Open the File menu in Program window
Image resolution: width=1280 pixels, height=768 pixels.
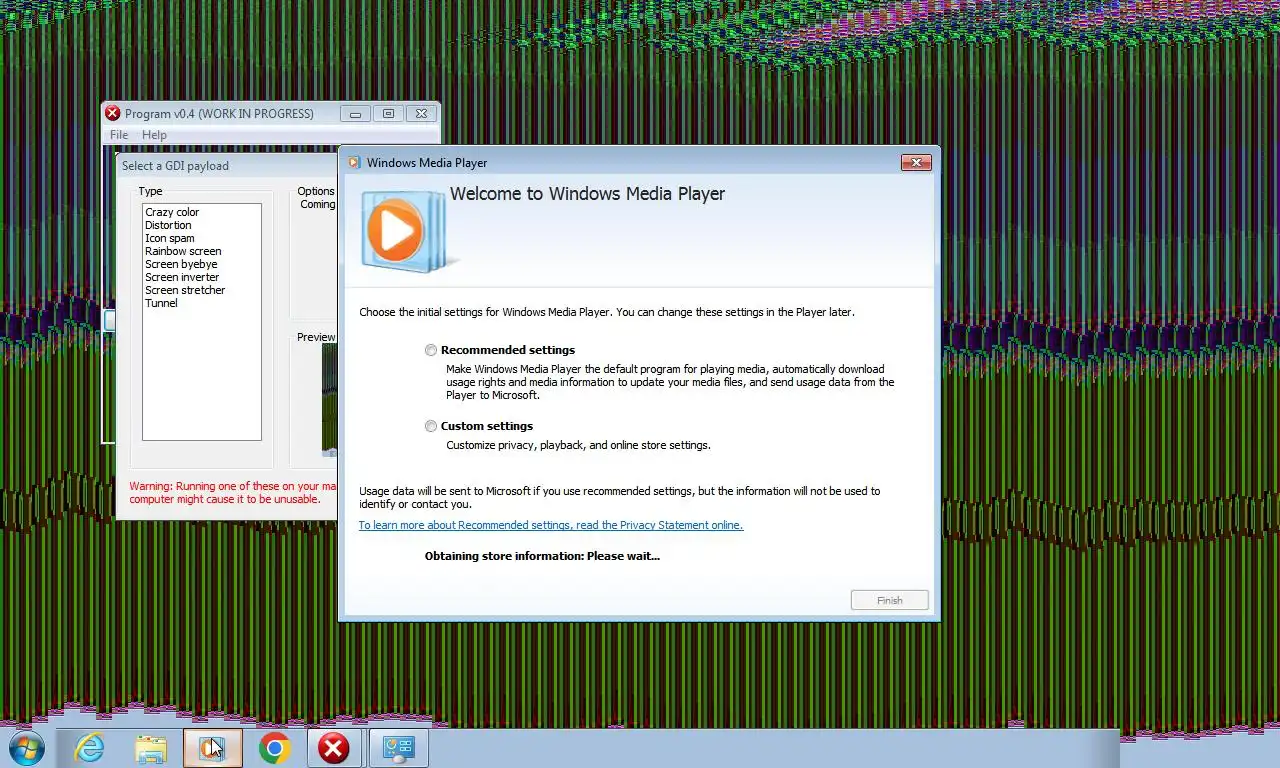[x=119, y=135]
